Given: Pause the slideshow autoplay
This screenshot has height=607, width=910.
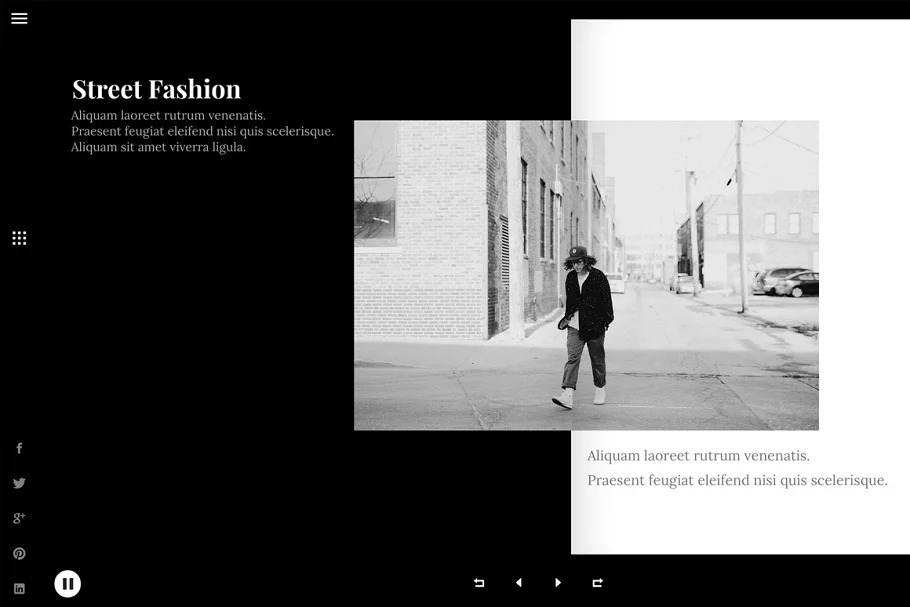Looking at the screenshot, I should (x=67, y=583).
